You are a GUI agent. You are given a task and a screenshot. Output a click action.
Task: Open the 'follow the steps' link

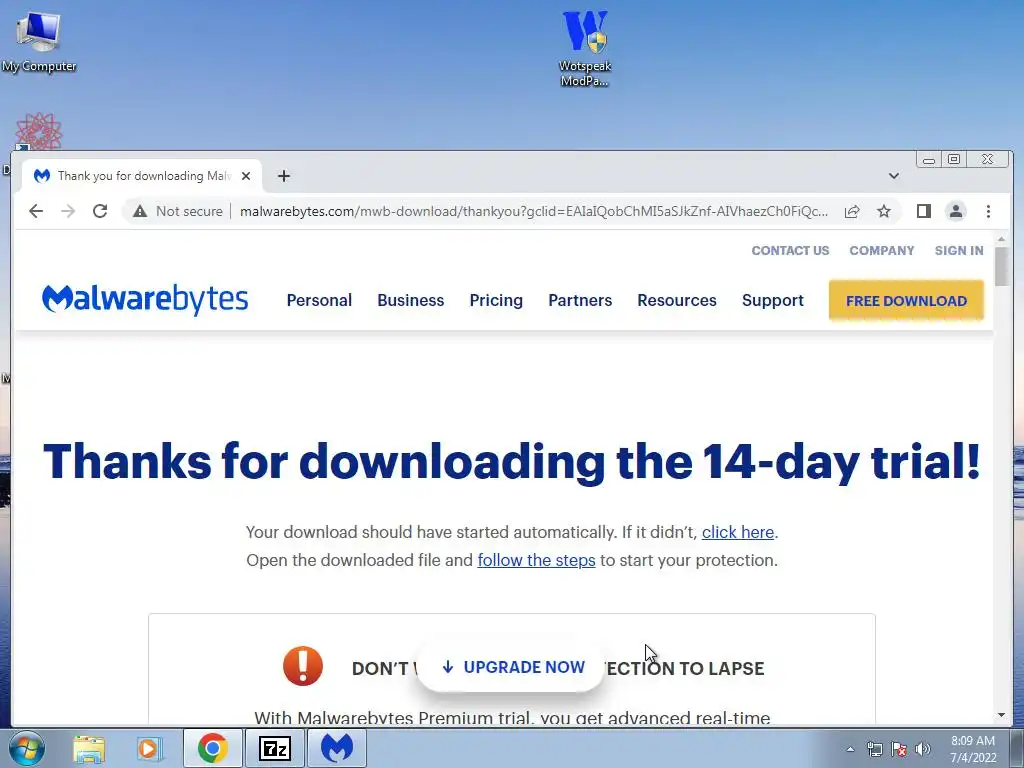point(536,560)
